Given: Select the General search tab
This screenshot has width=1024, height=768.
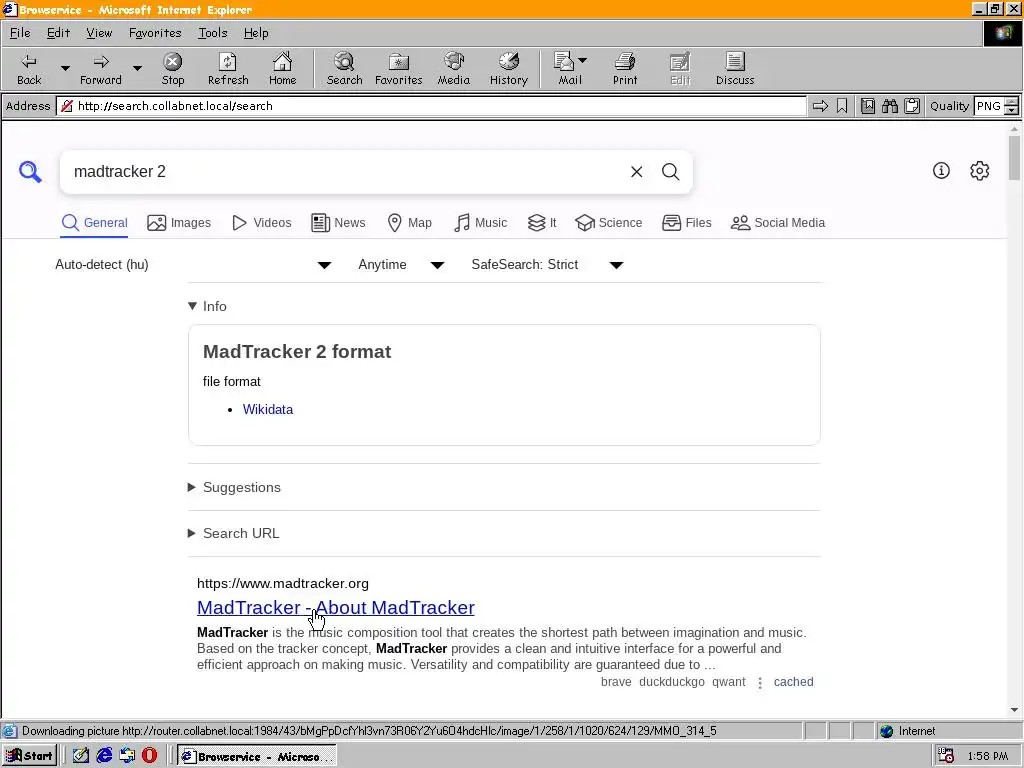Looking at the screenshot, I should [x=94, y=223].
